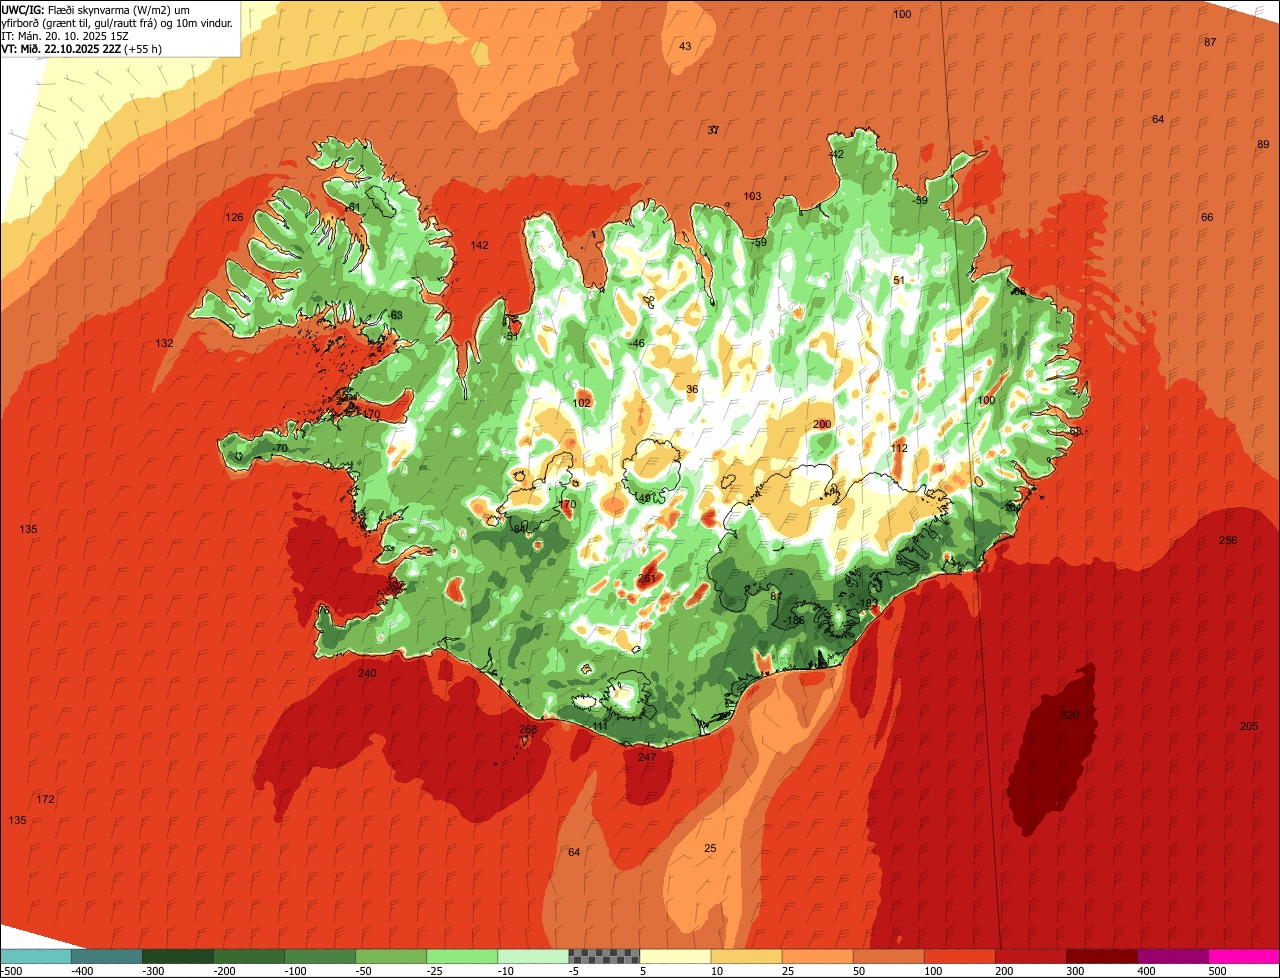This screenshot has height=978, width=1280.
Task: Click the flux value '205' on the map
Action: [x=1249, y=726]
